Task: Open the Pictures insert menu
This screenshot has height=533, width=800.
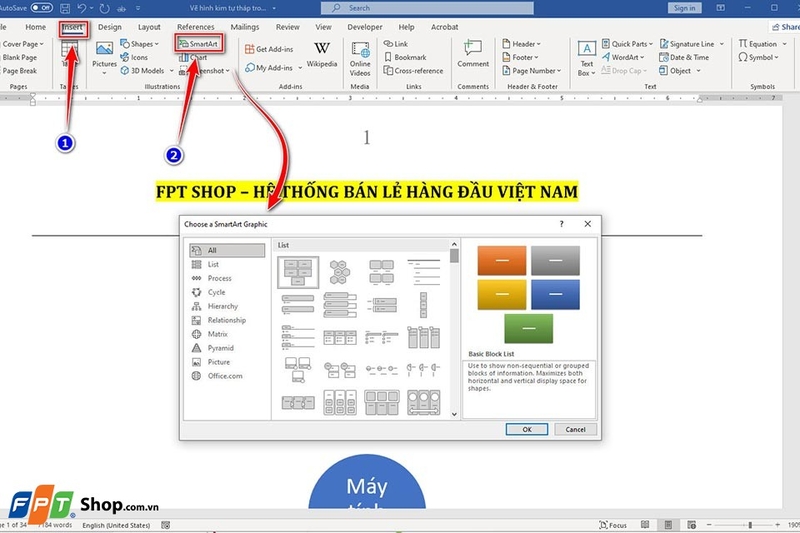Action: [x=104, y=58]
